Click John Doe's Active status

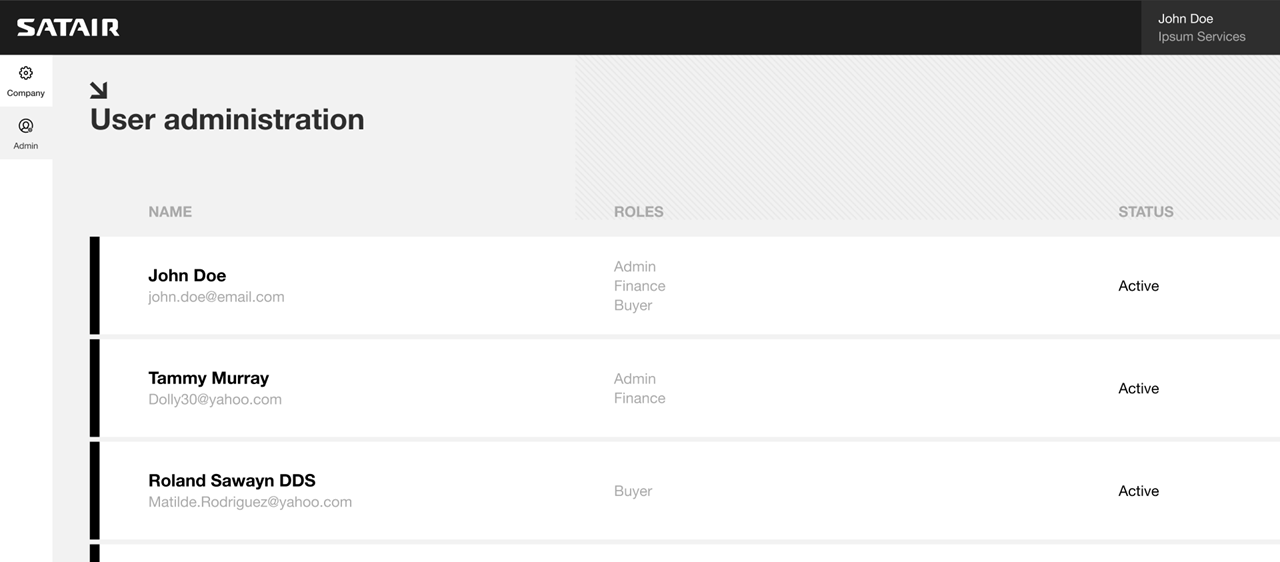(1138, 286)
